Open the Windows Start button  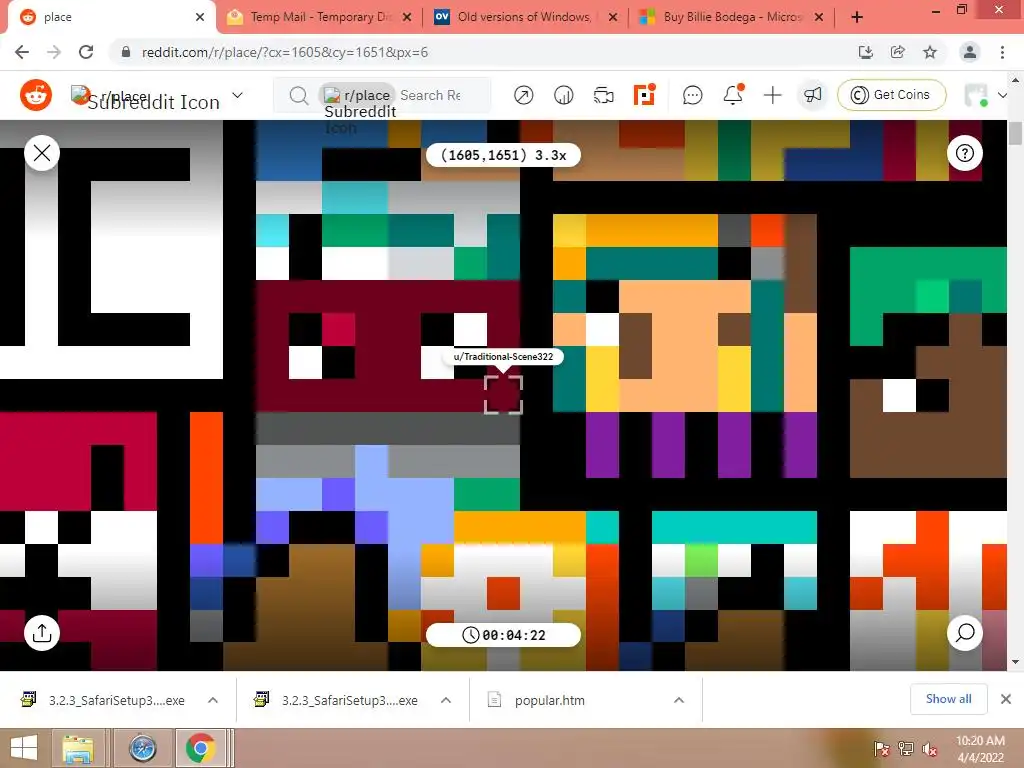(x=24, y=748)
